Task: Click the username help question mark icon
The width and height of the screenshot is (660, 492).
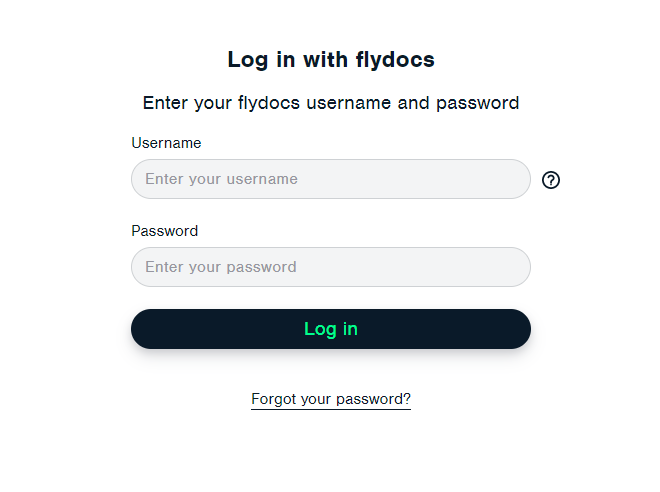Action: pyautogui.click(x=551, y=180)
